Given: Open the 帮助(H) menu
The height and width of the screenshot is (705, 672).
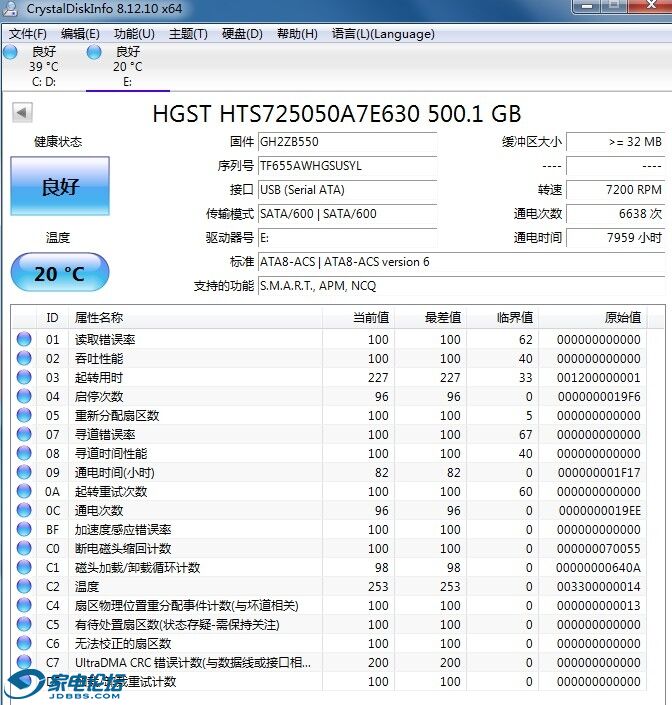Looking at the screenshot, I should [297, 34].
